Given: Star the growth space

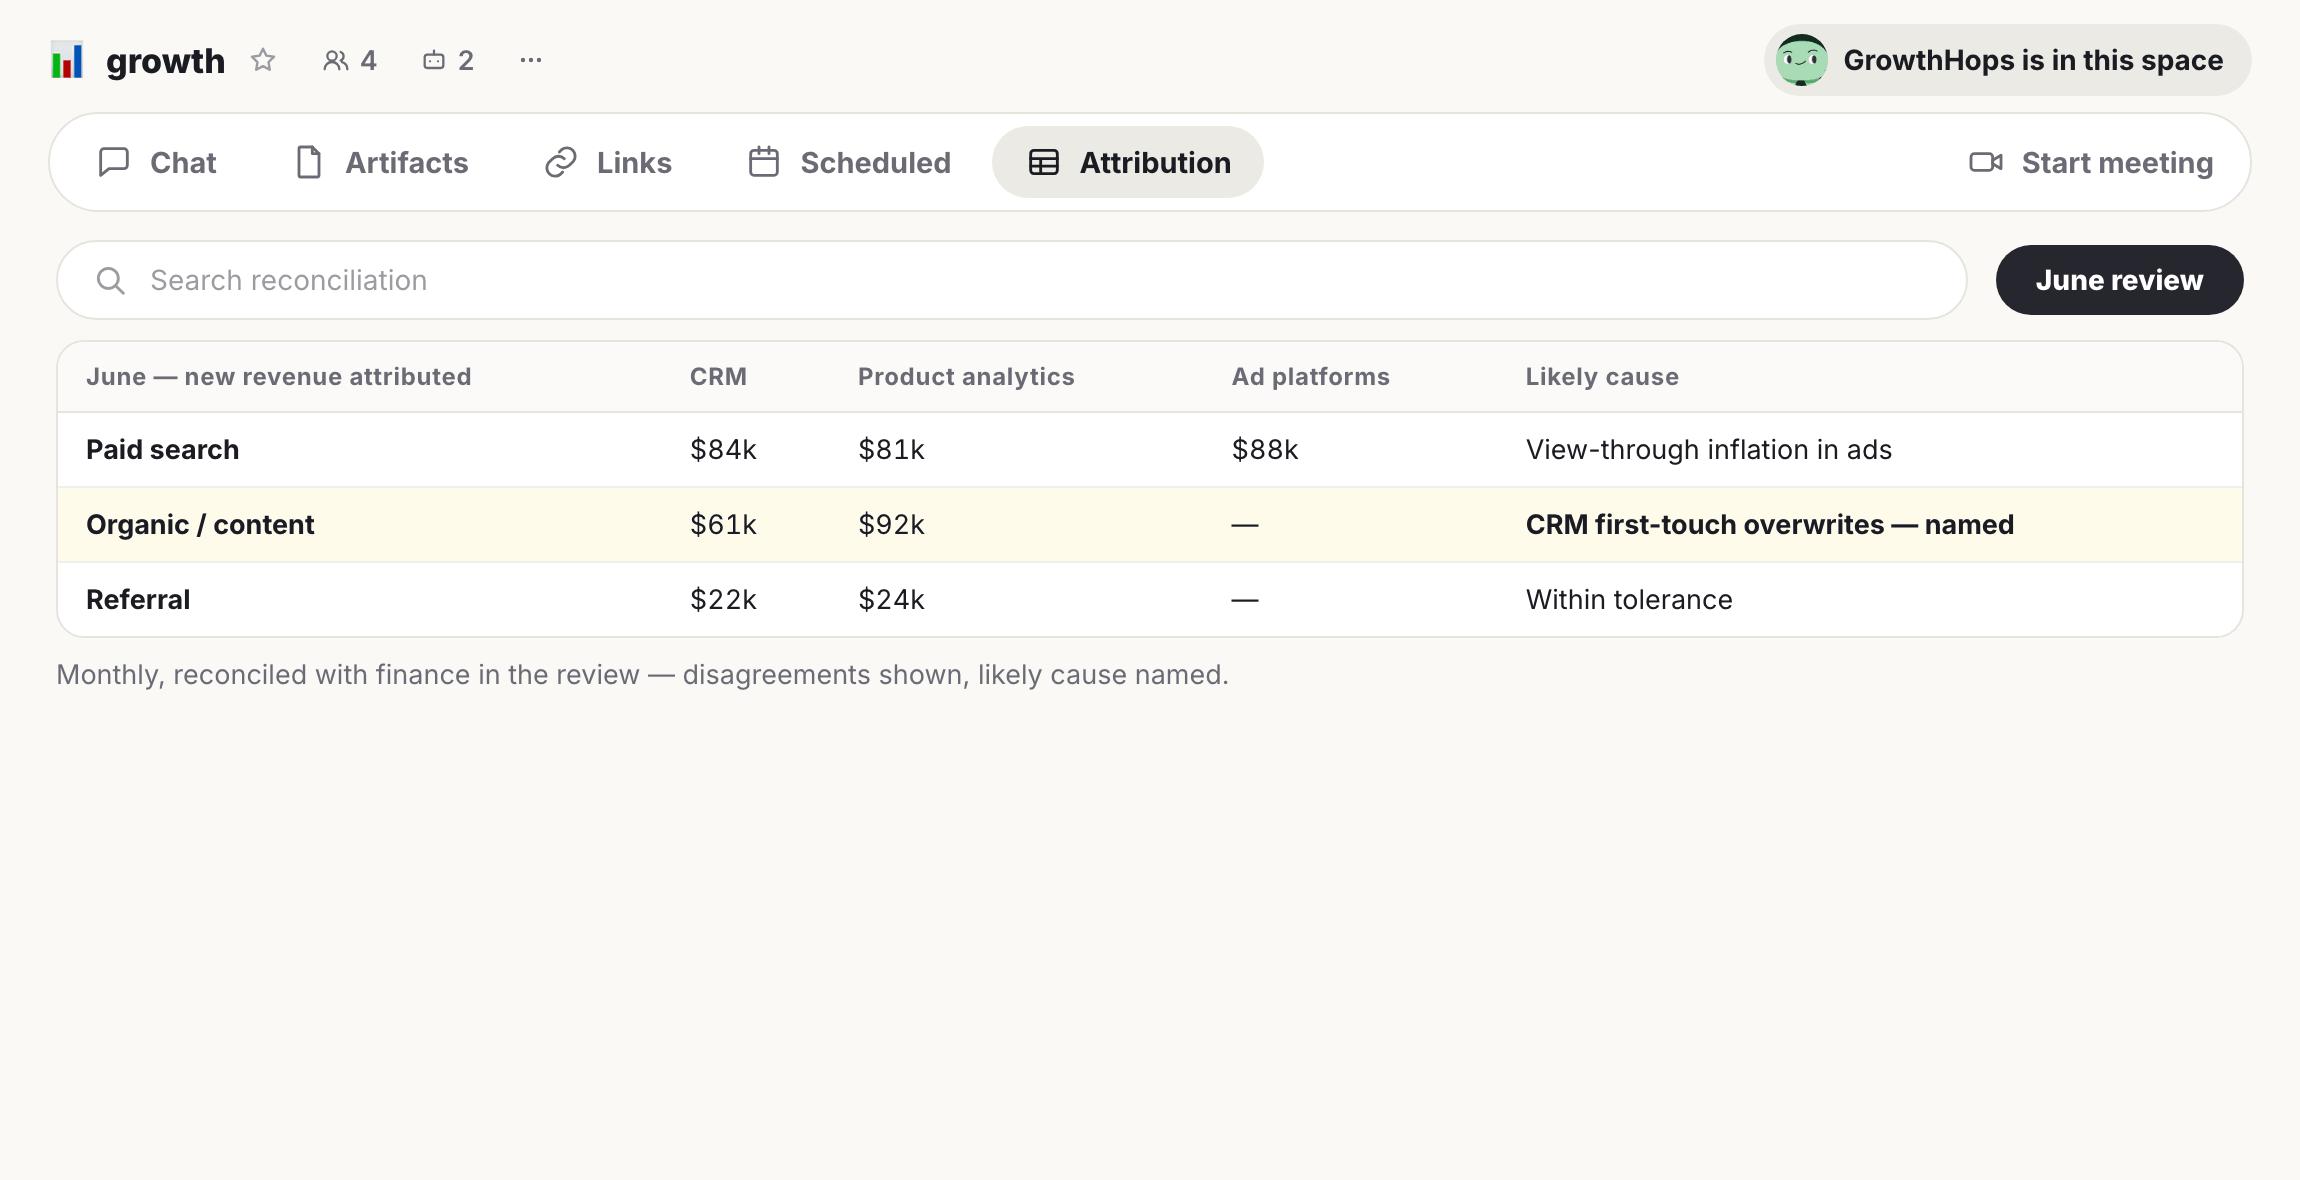Looking at the screenshot, I should [263, 60].
